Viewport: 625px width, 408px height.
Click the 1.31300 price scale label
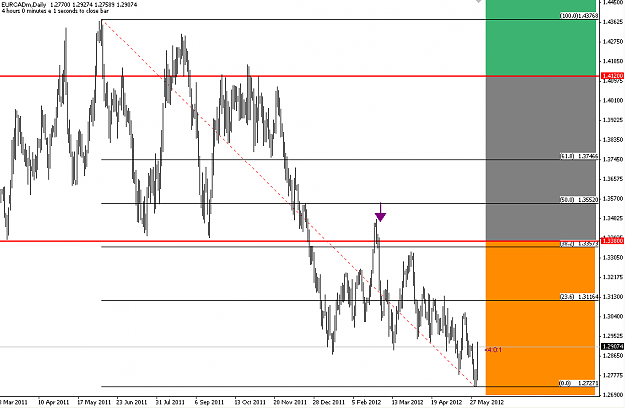[x=613, y=297]
